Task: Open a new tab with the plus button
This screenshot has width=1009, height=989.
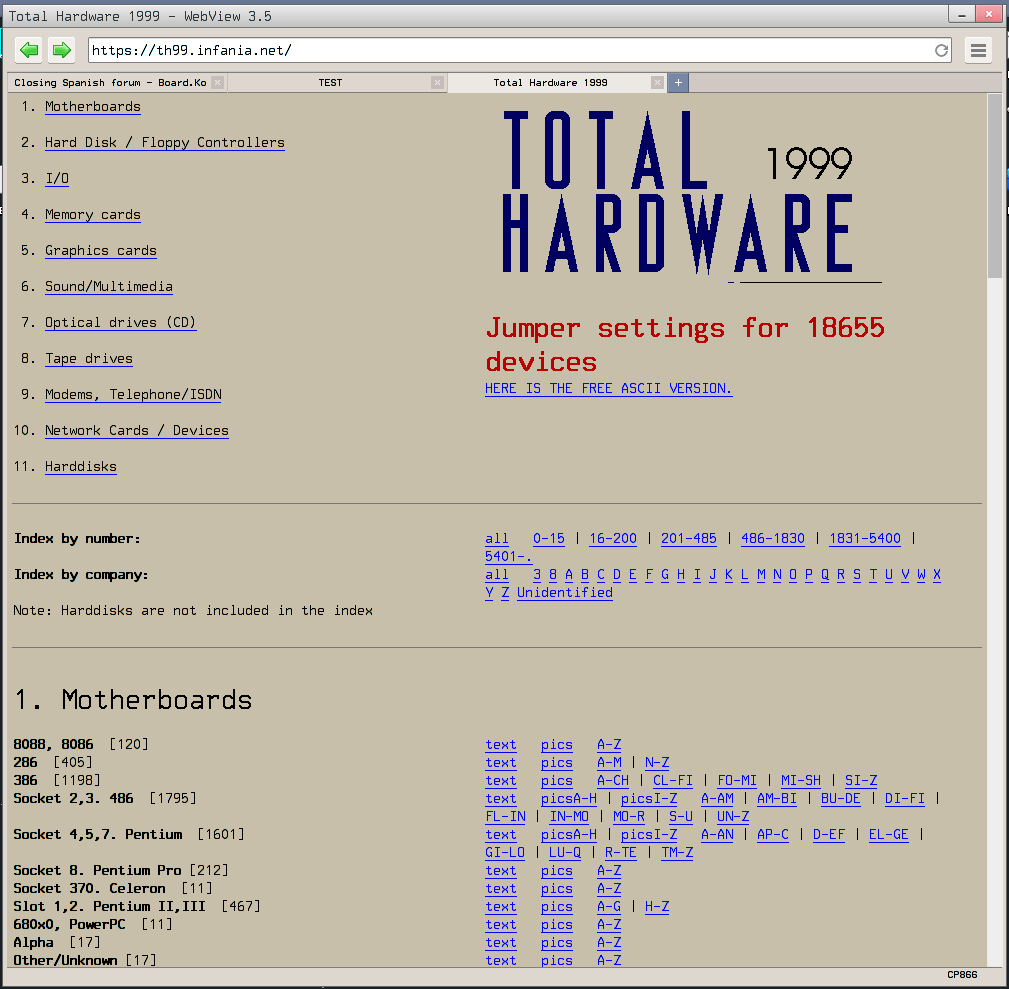Action: pos(678,83)
